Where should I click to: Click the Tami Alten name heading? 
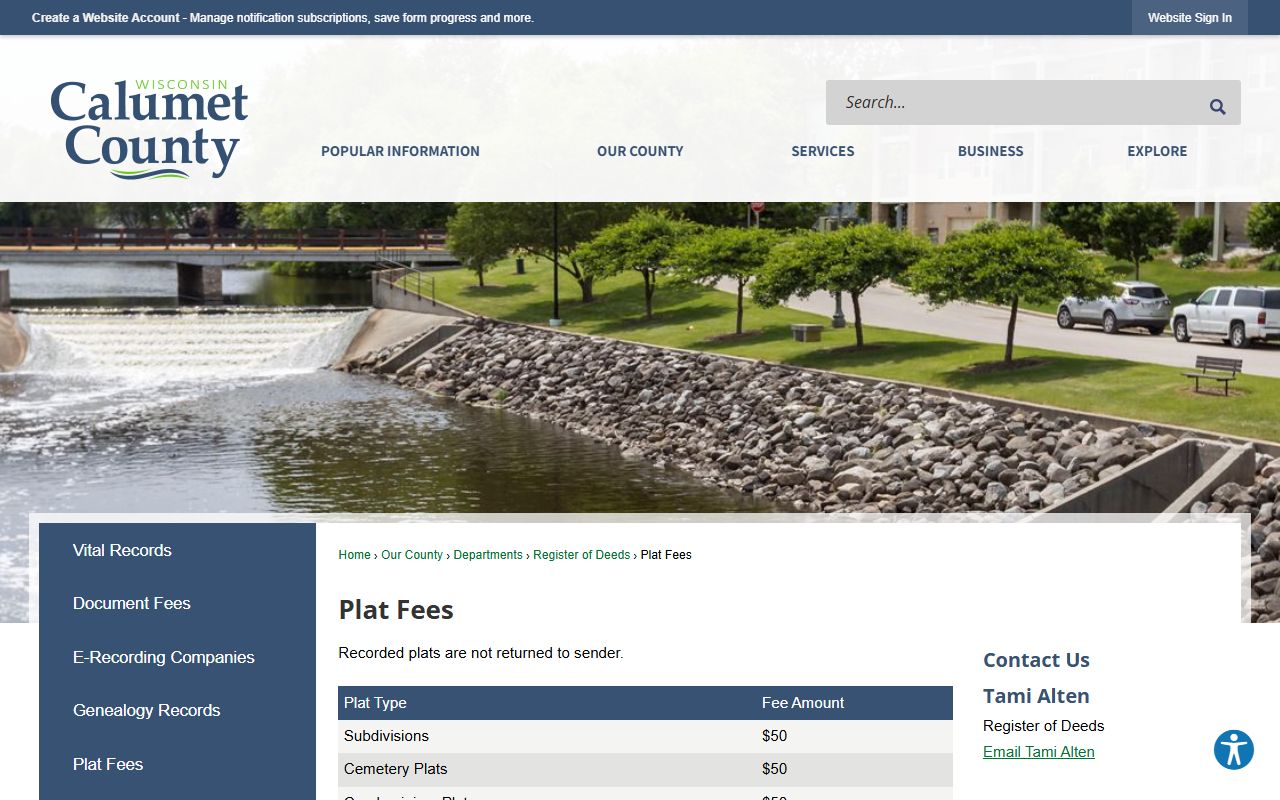pyautogui.click(x=1036, y=696)
